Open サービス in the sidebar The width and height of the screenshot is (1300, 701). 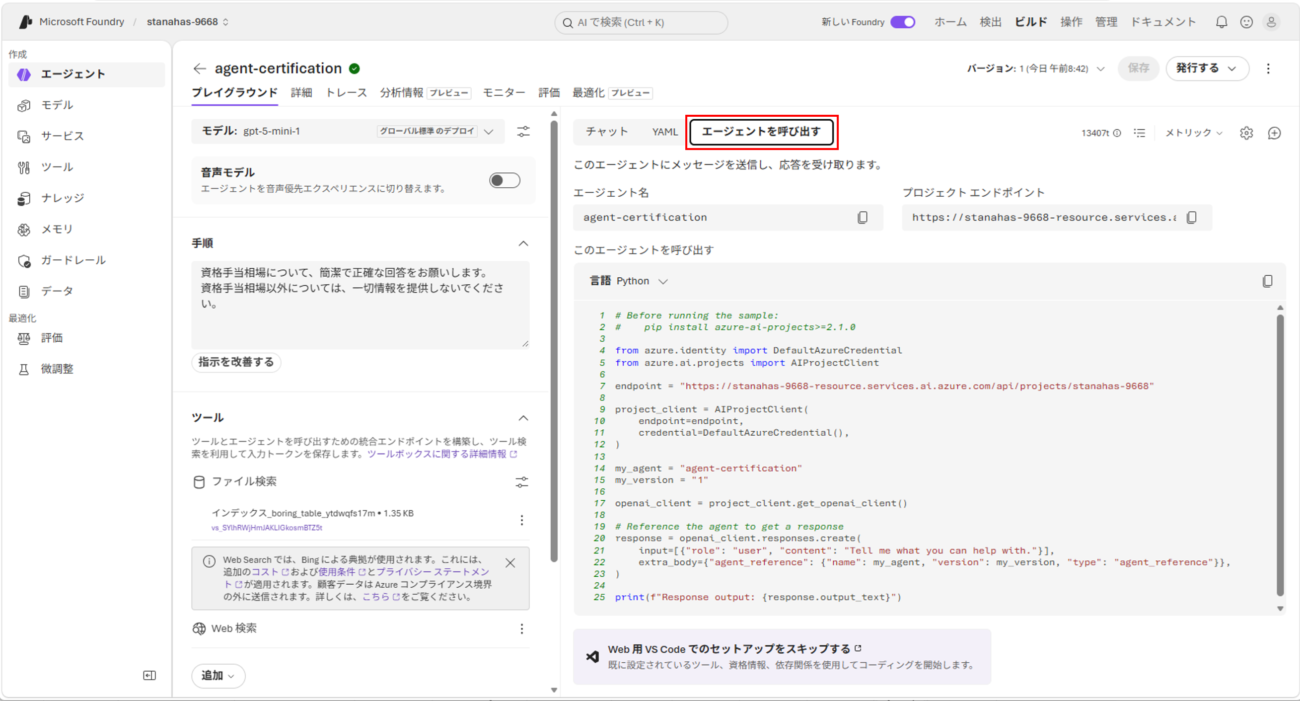pos(86,136)
